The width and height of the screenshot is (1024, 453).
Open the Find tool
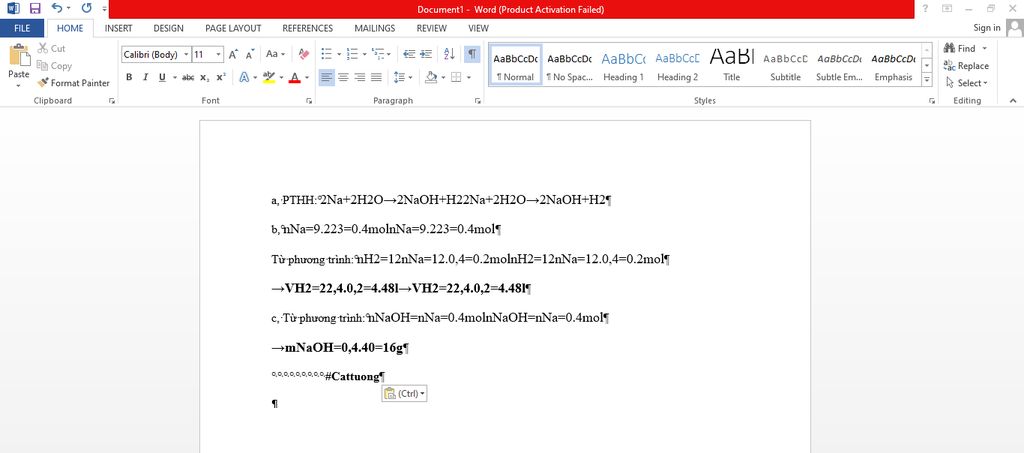click(961, 48)
